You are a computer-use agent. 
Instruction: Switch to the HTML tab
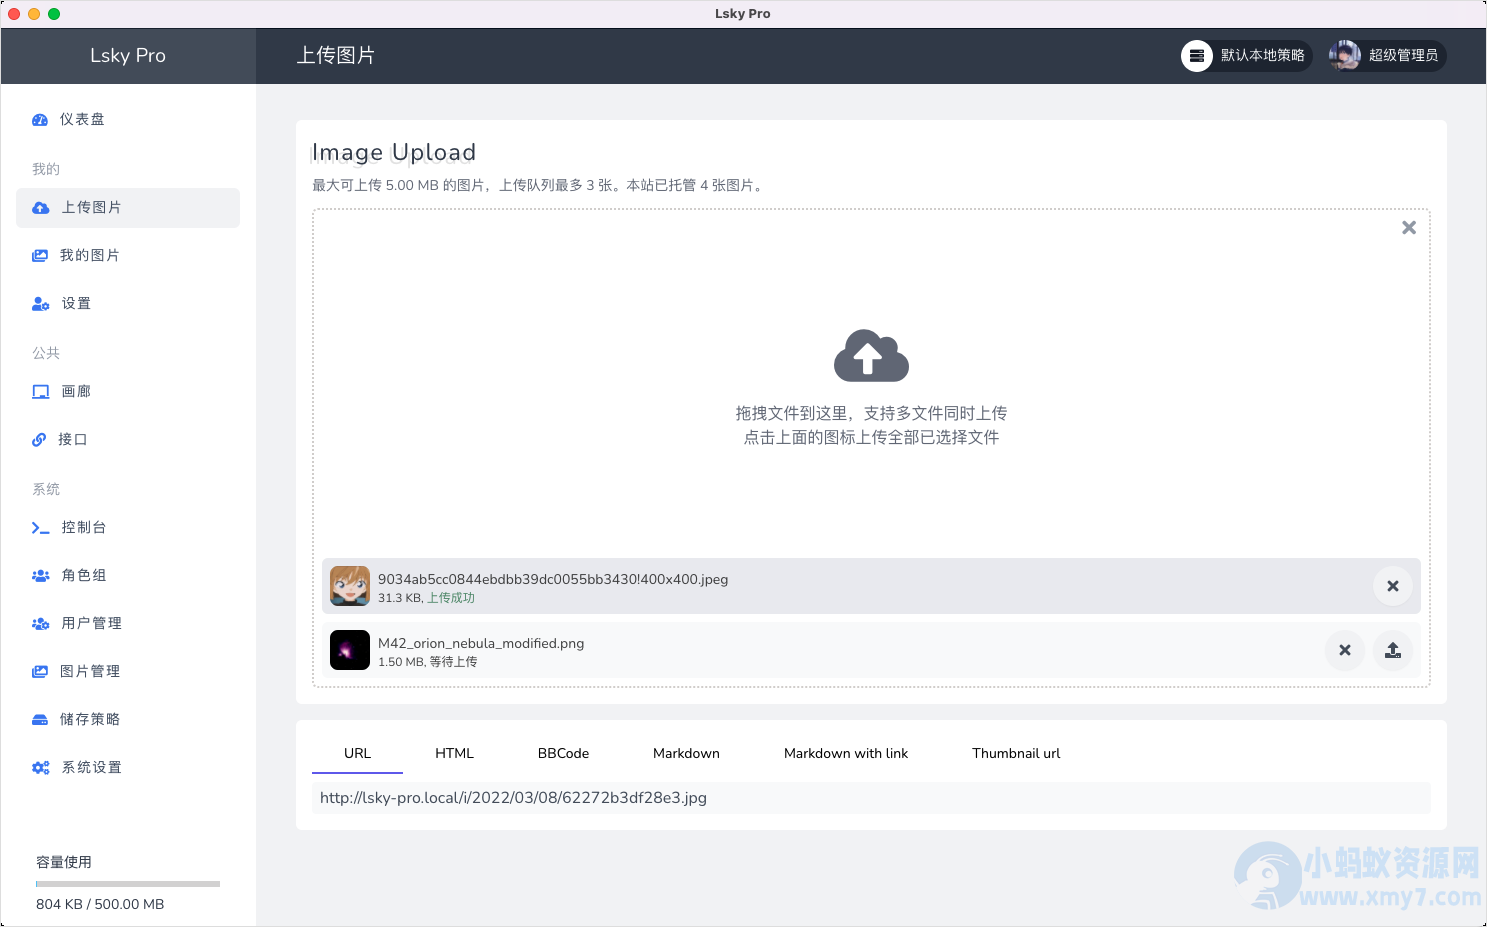click(454, 754)
